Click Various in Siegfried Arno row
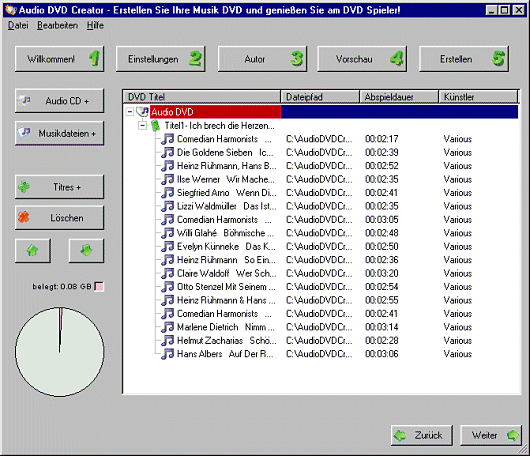This screenshot has width=530, height=456. (x=458, y=193)
